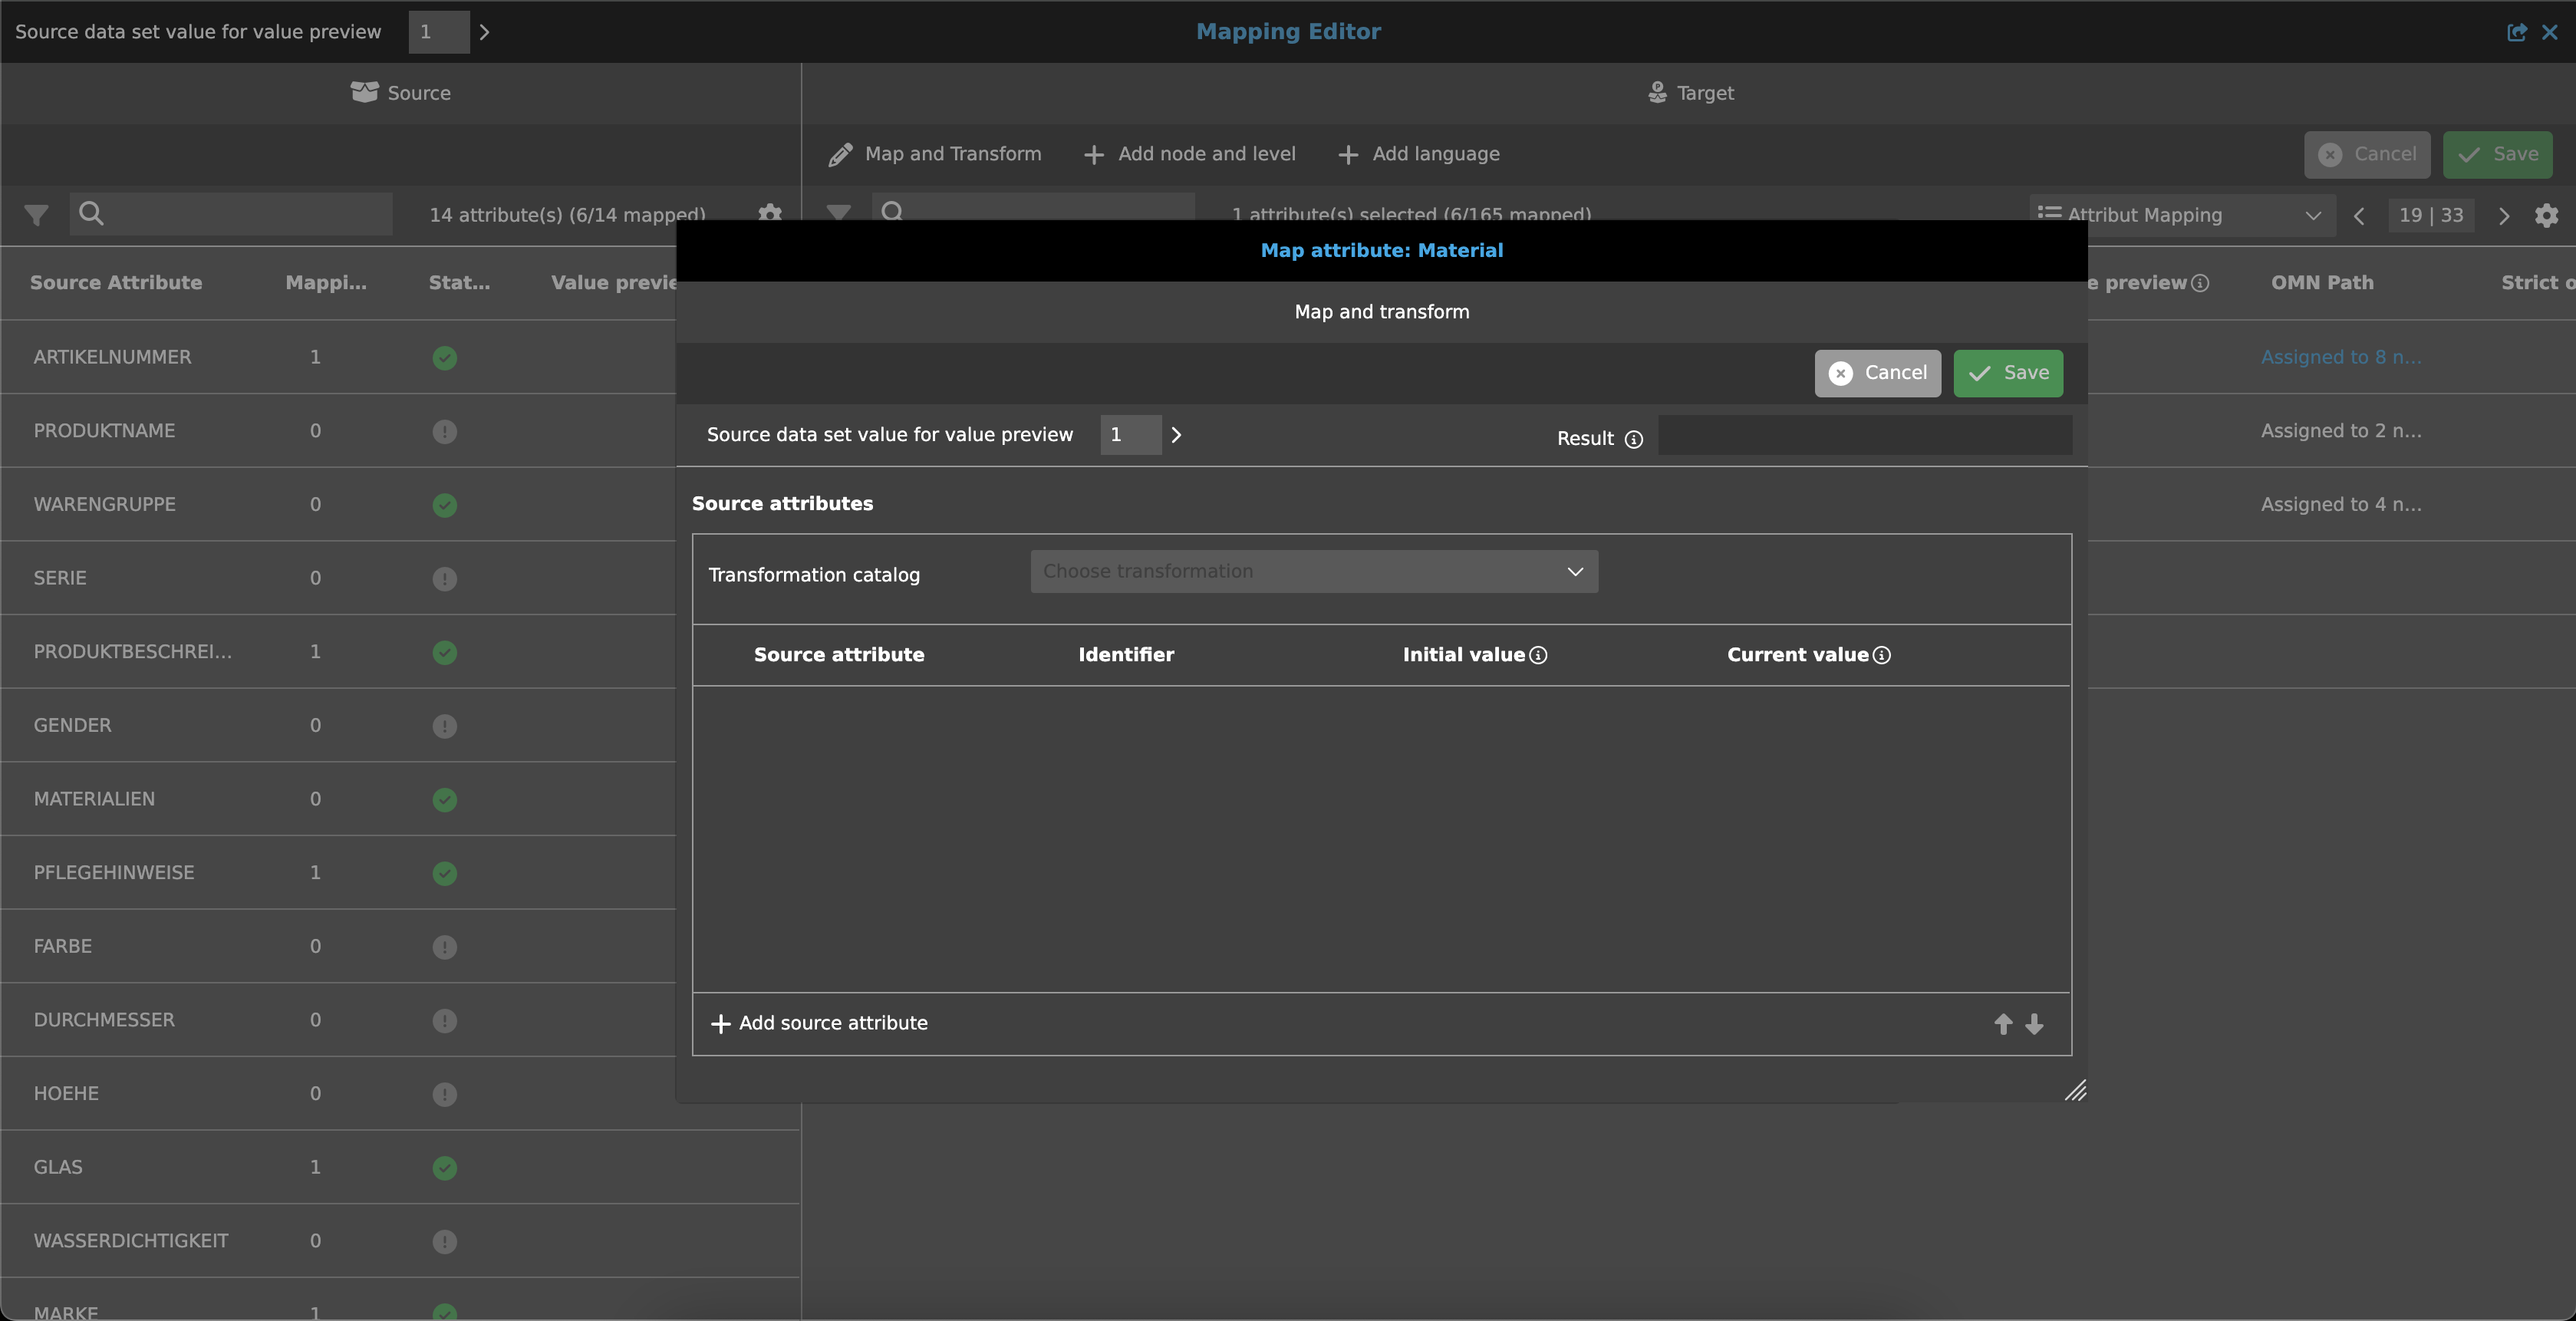This screenshot has height=1321, width=2576.
Task: Click the Current value info icon
Action: (1881, 655)
